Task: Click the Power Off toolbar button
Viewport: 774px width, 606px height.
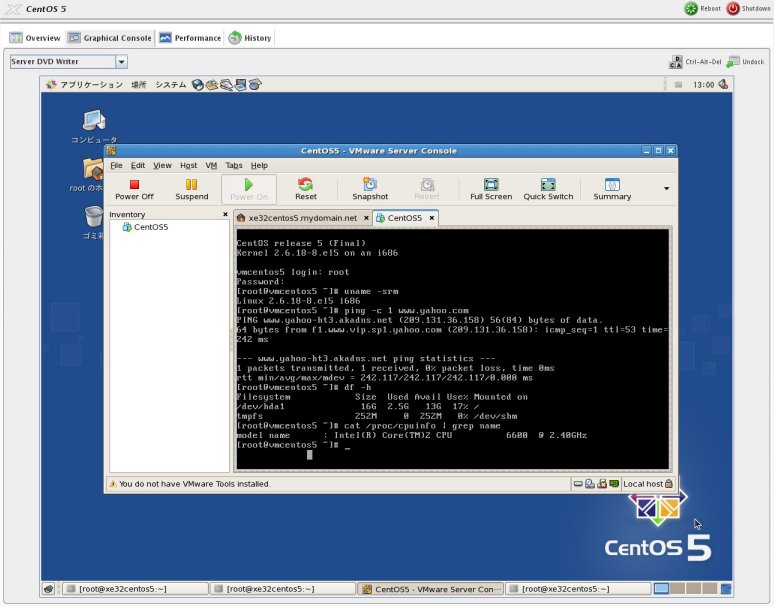Action: click(134, 189)
